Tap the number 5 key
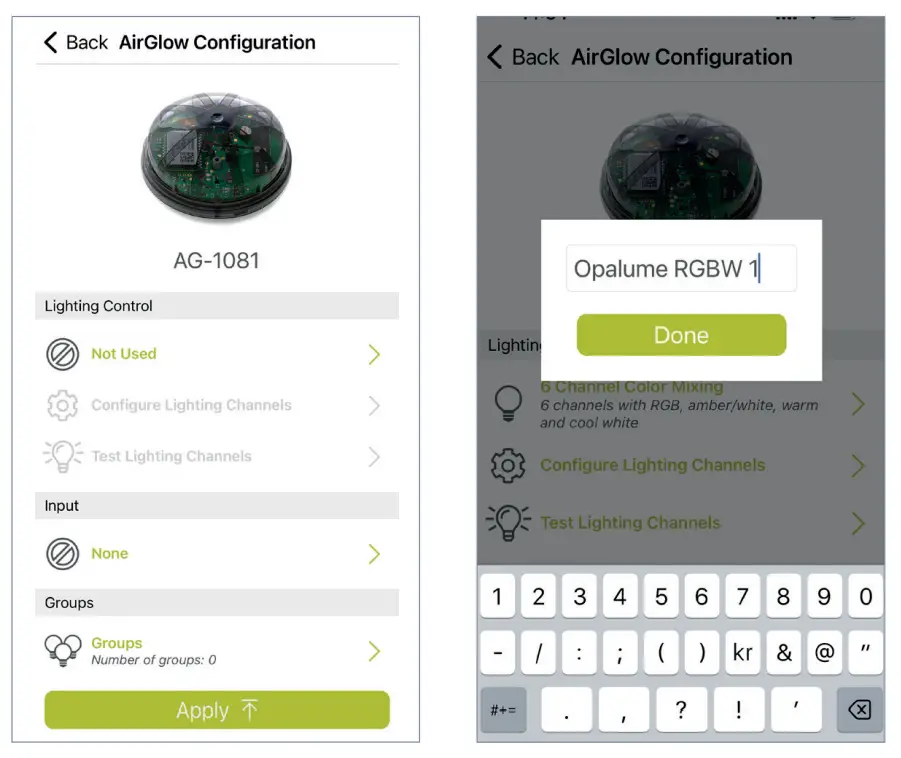This screenshot has height=758, width=901. pyautogui.click(x=661, y=596)
